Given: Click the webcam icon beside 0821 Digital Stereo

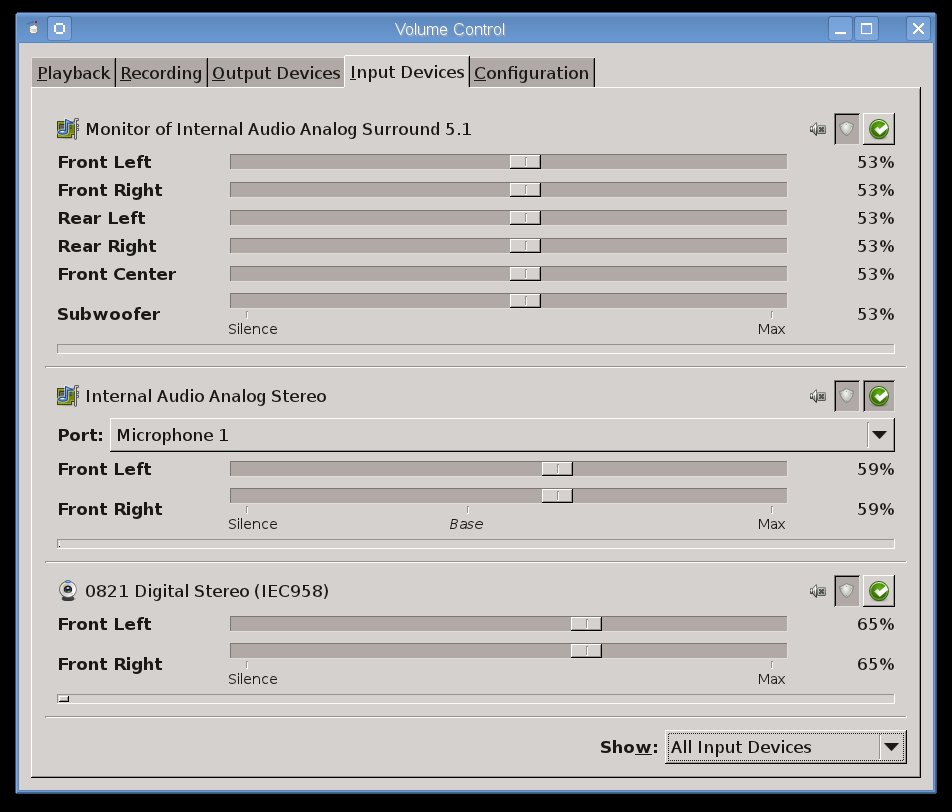Looking at the screenshot, I should click(67, 591).
